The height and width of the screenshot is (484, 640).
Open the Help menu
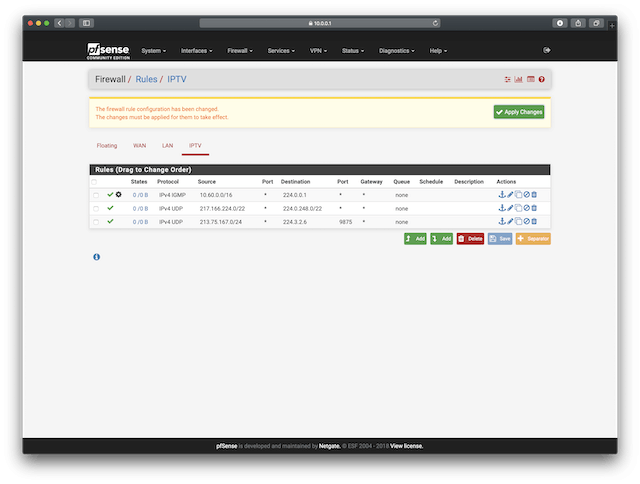(x=438, y=51)
